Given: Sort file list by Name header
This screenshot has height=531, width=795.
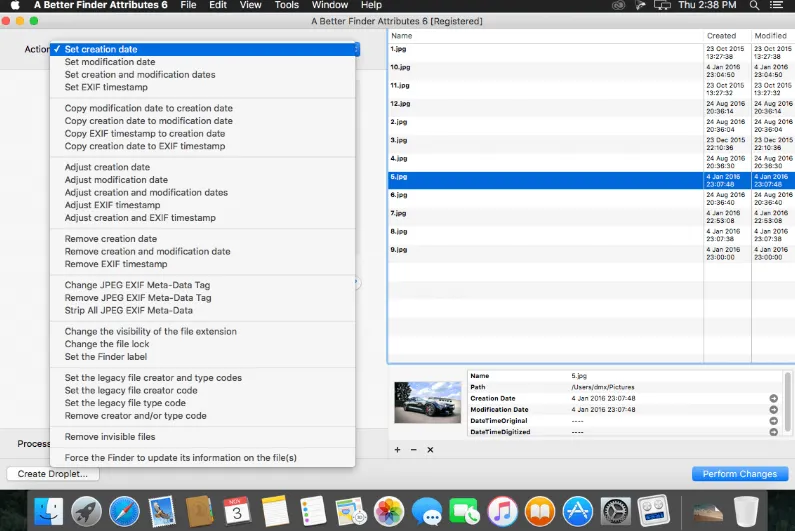Looking at the screenshot, I should [x=546, y=36].
